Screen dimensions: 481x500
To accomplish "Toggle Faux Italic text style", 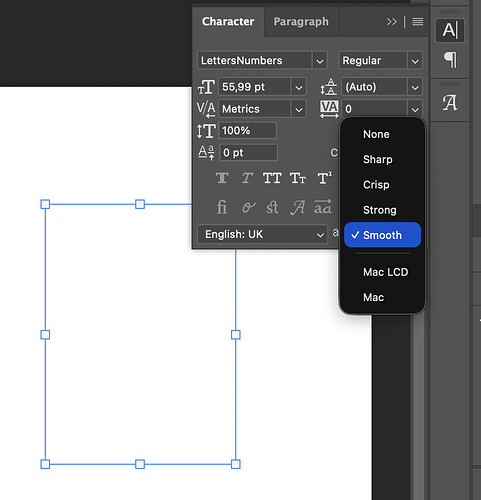I will point(247,178).
